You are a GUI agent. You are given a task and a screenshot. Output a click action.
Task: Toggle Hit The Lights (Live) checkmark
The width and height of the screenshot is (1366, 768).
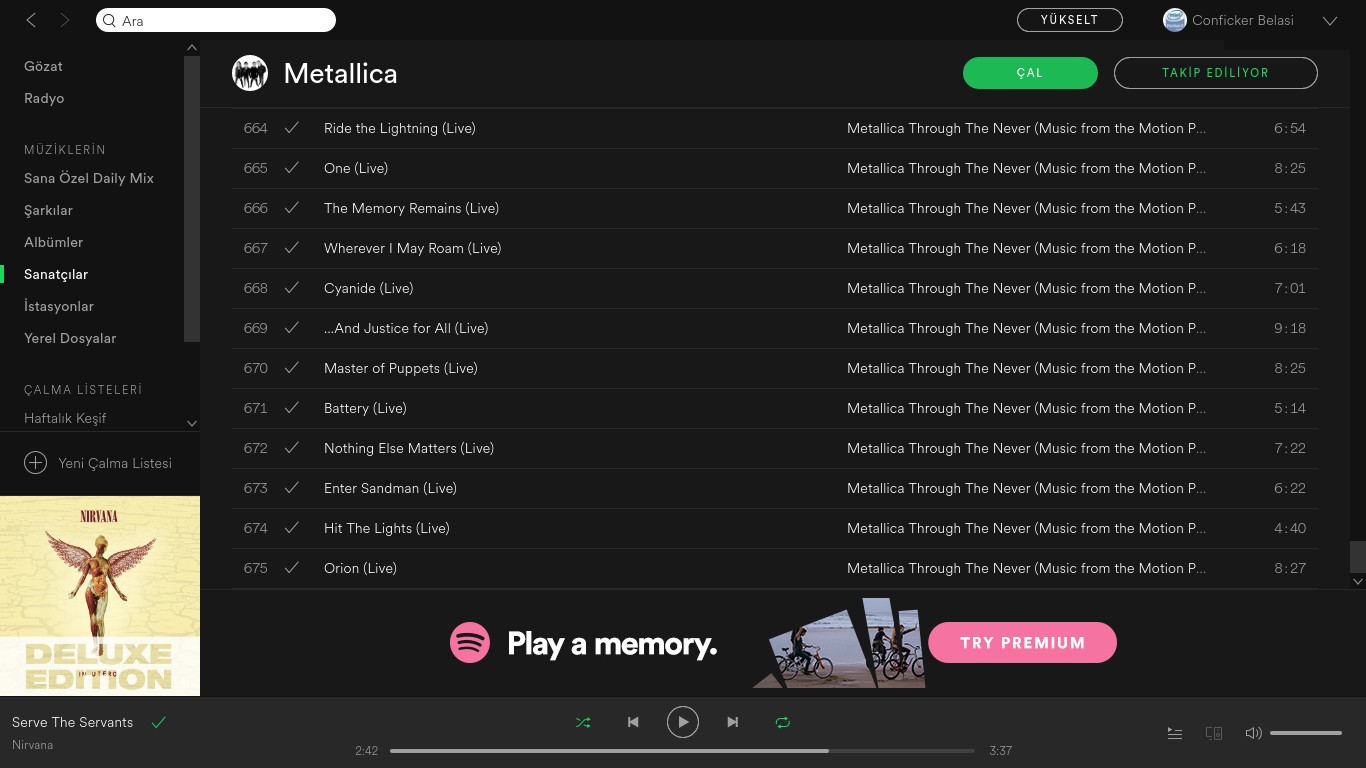tap(292, 528)
